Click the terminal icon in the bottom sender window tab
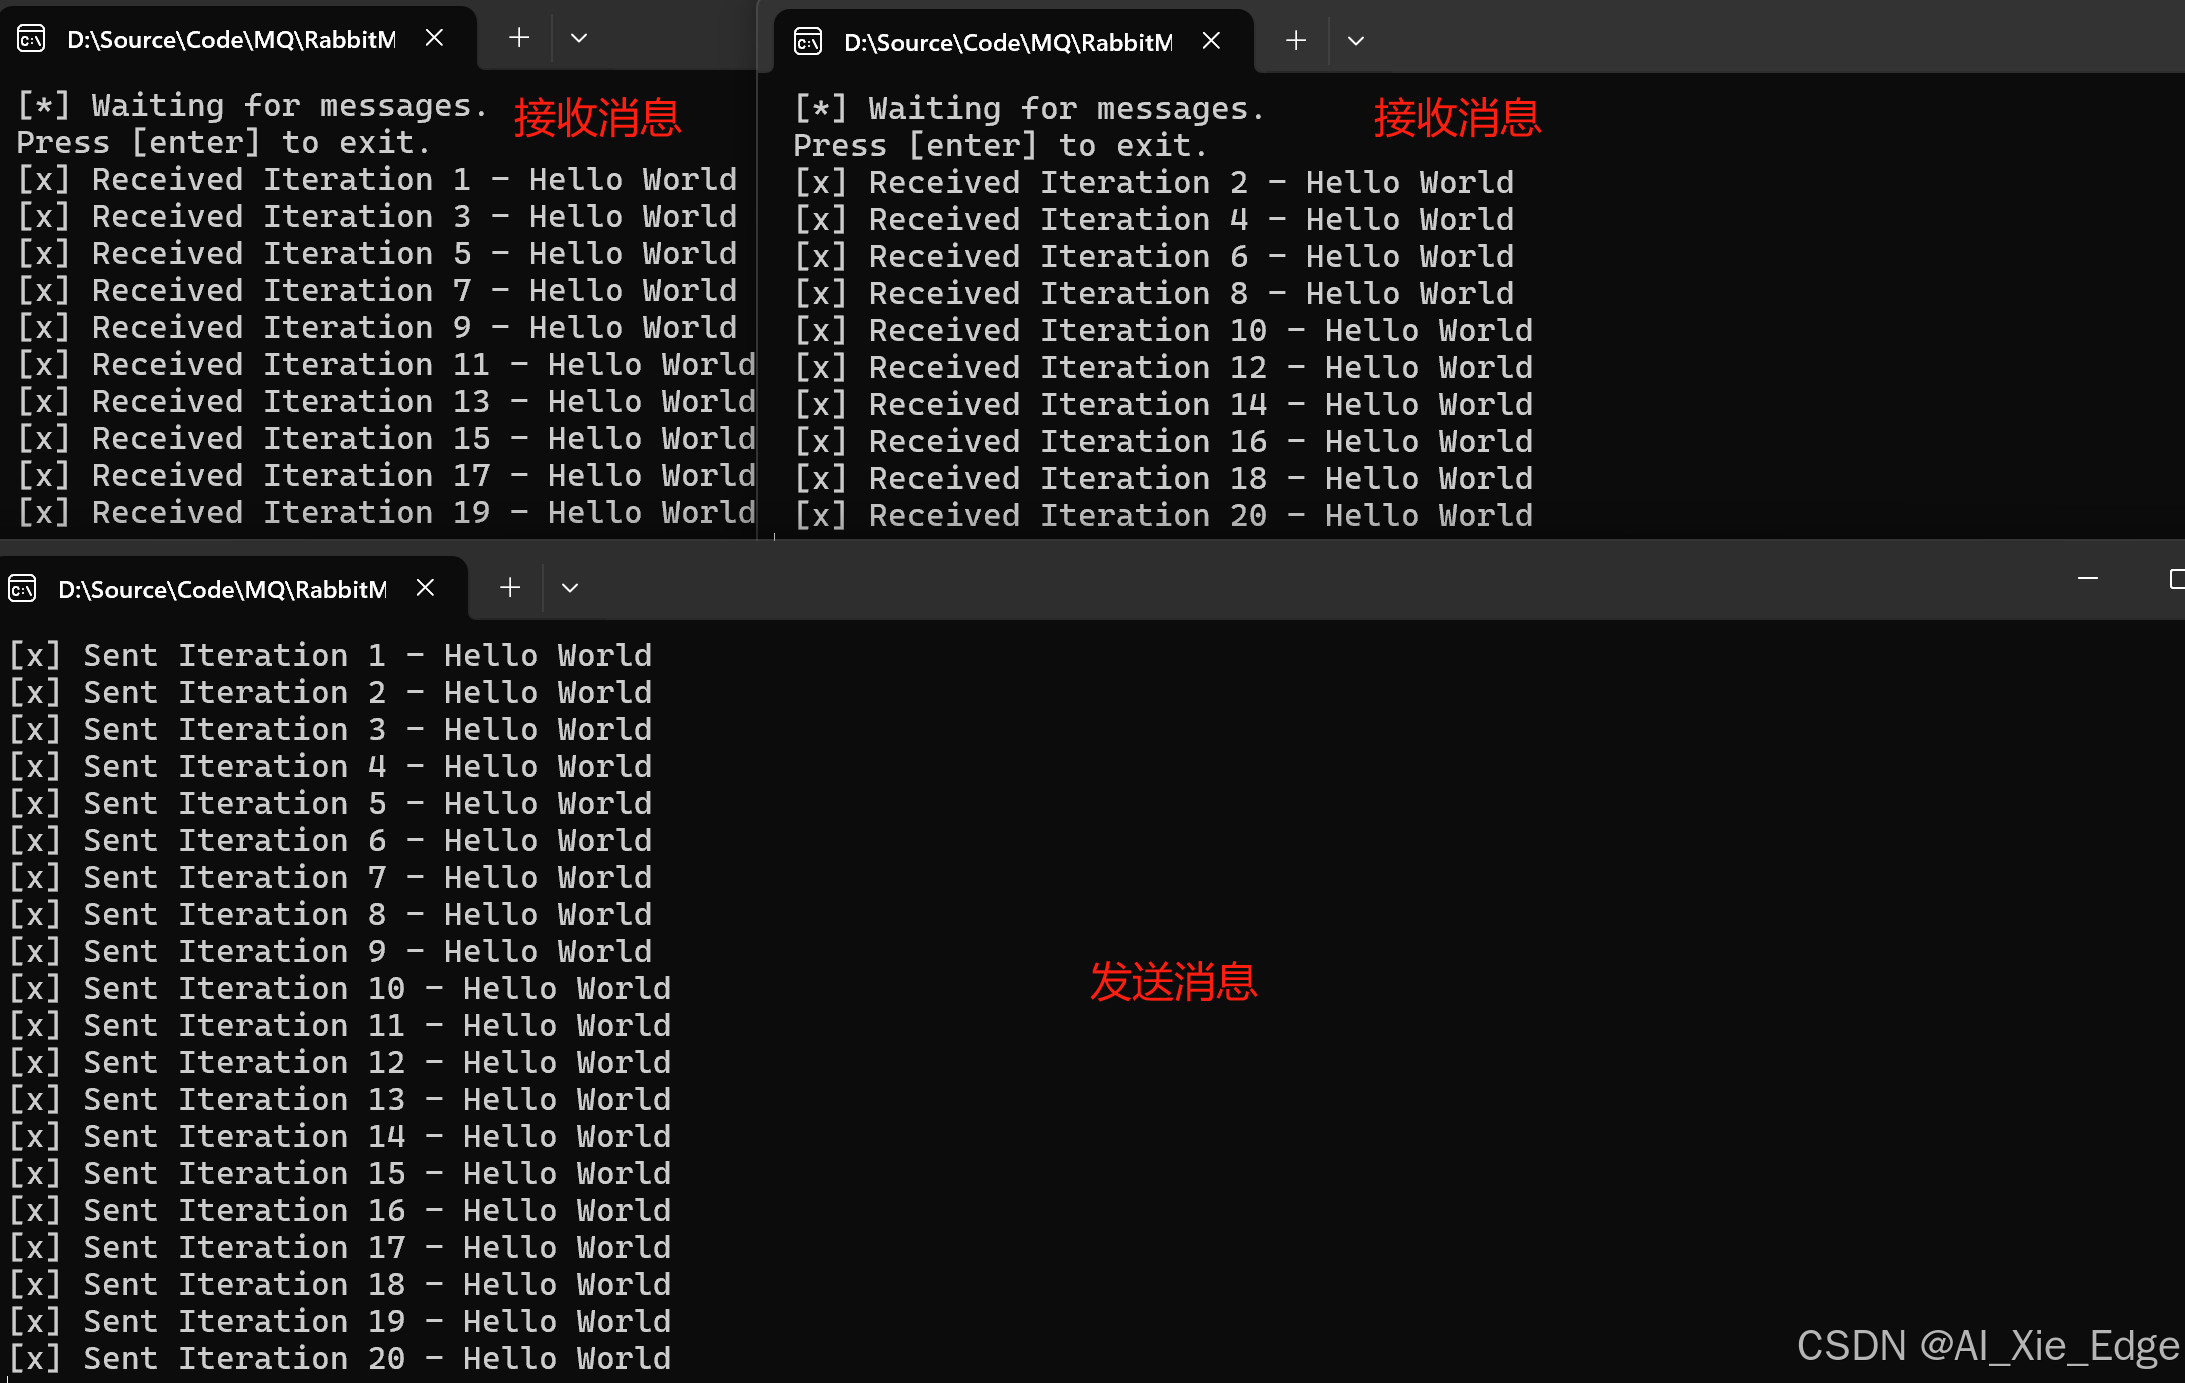This screenshot has width=2185, height=1383. point(22,589)
